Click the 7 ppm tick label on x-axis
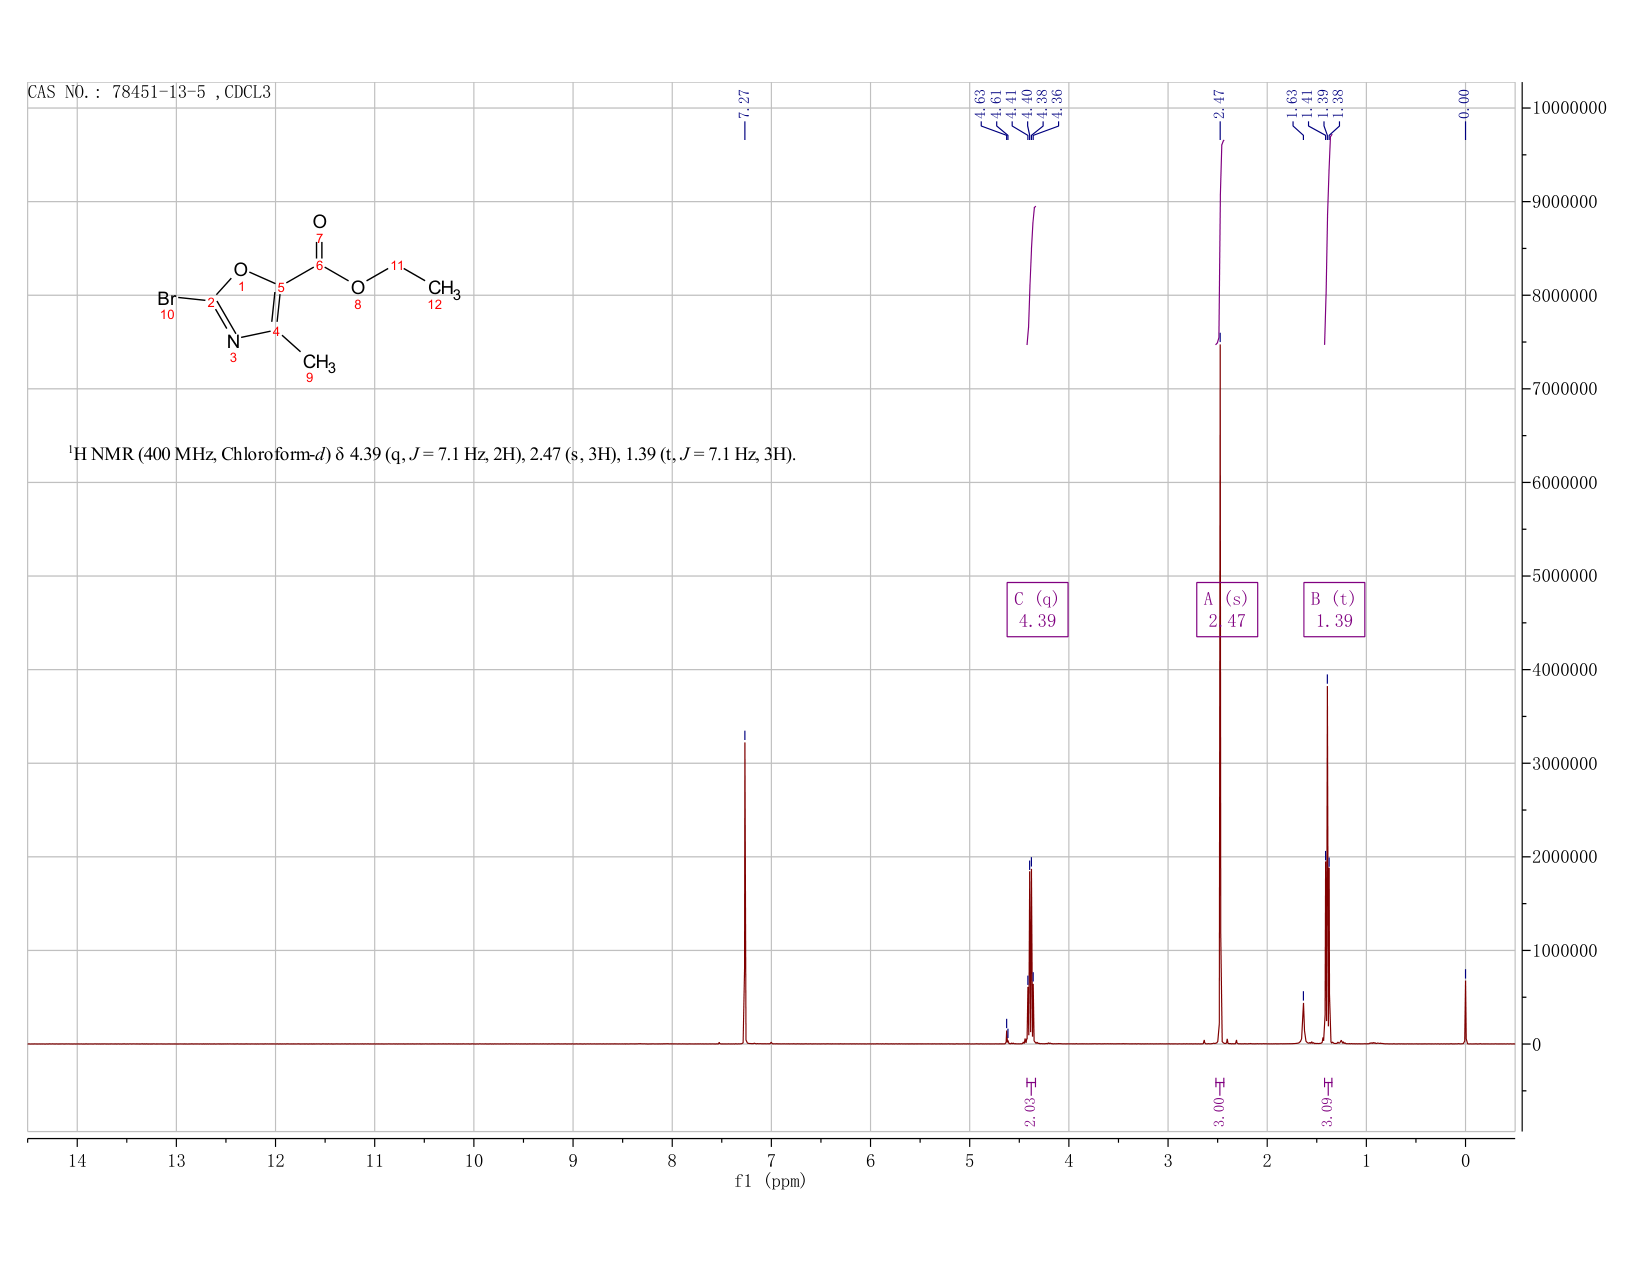This screenshot has height=1275, width=1650. coord(771,1160)
